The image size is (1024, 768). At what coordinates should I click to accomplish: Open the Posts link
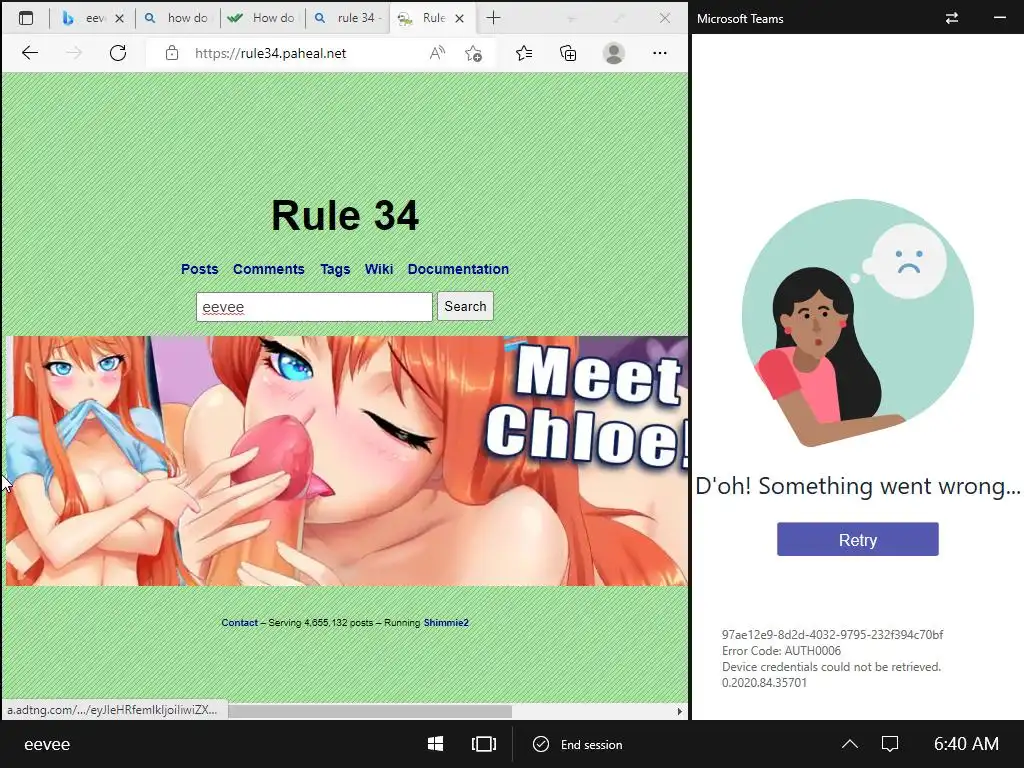point(199,269)
